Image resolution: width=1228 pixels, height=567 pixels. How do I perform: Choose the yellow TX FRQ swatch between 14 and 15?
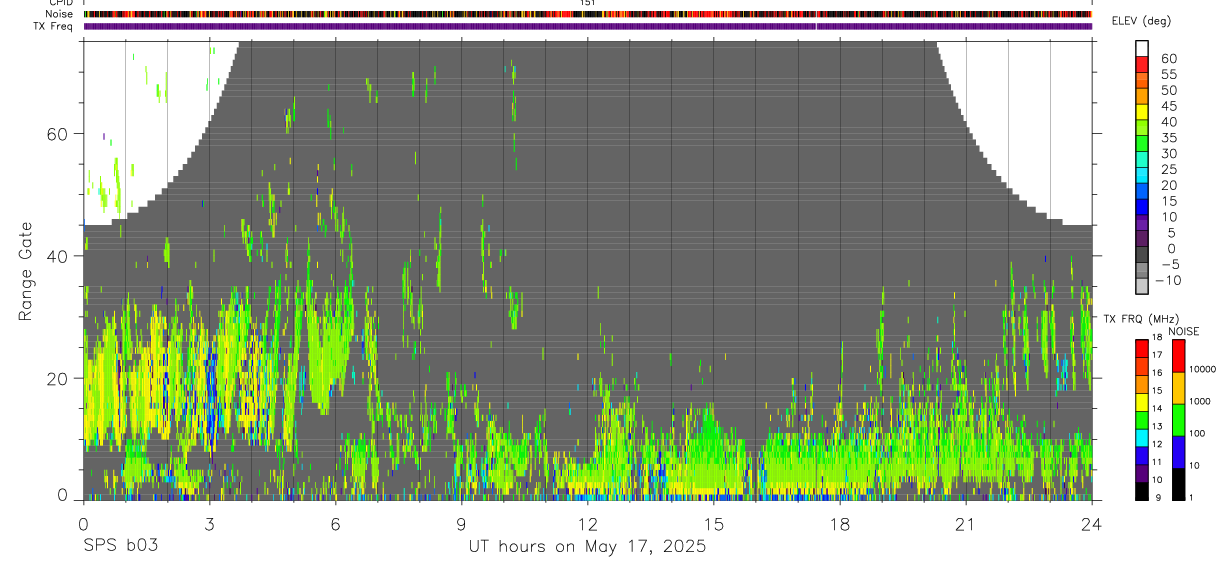1142,401
